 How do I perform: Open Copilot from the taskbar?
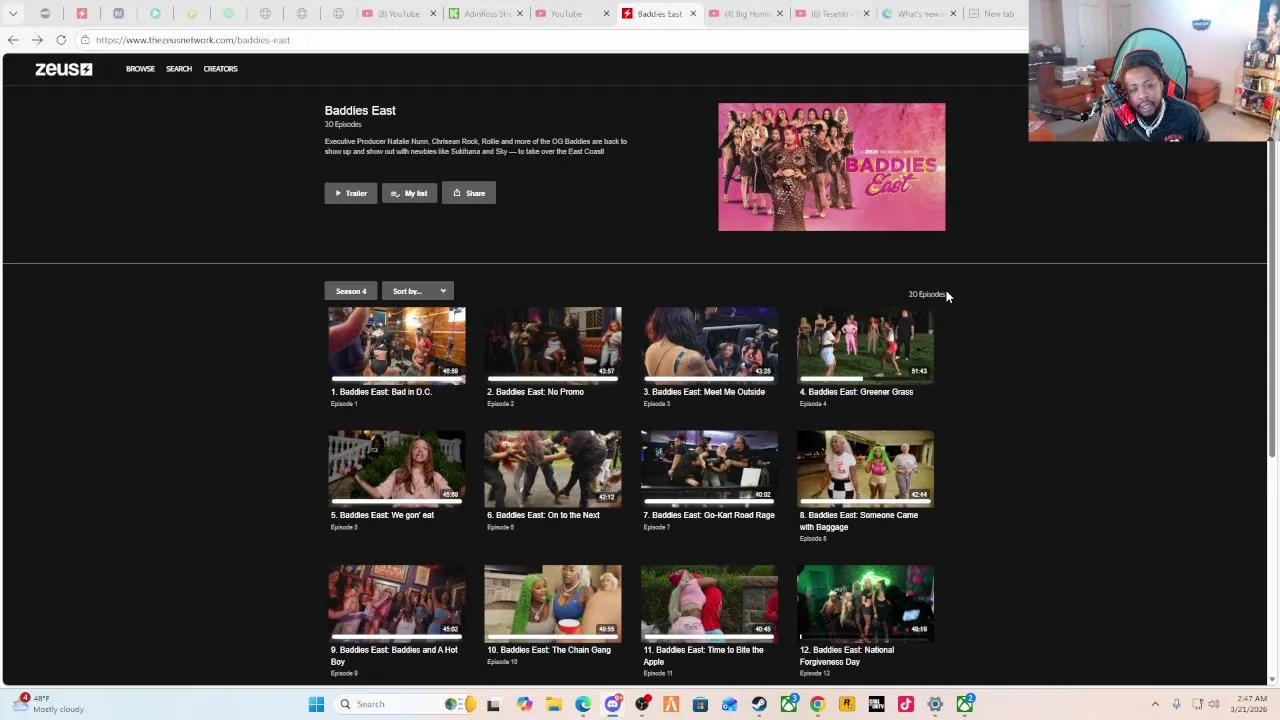click(524, 704)
